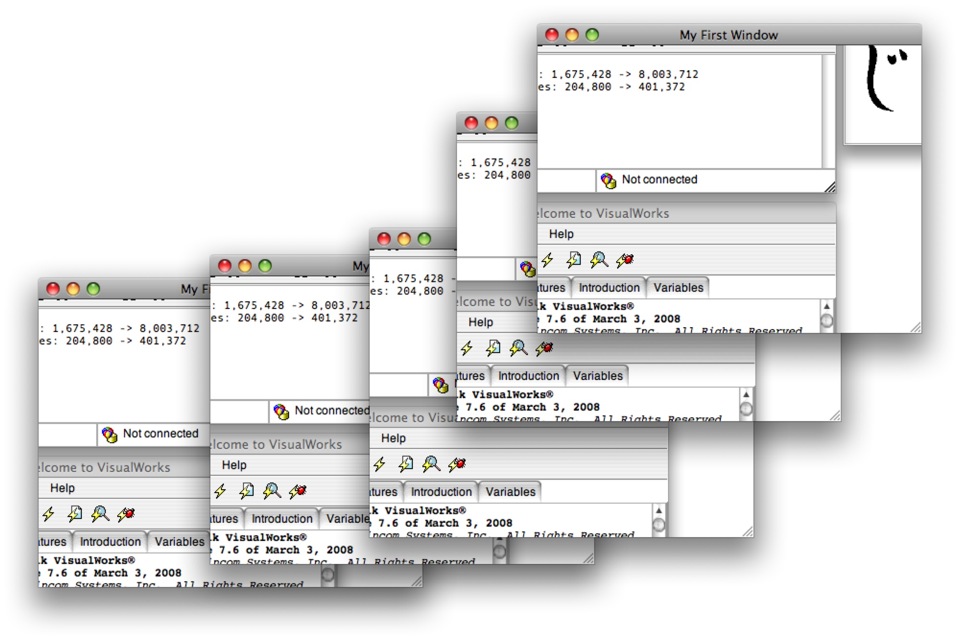Select the Do it lightning icon in the second window from right

tap(467, 348)
